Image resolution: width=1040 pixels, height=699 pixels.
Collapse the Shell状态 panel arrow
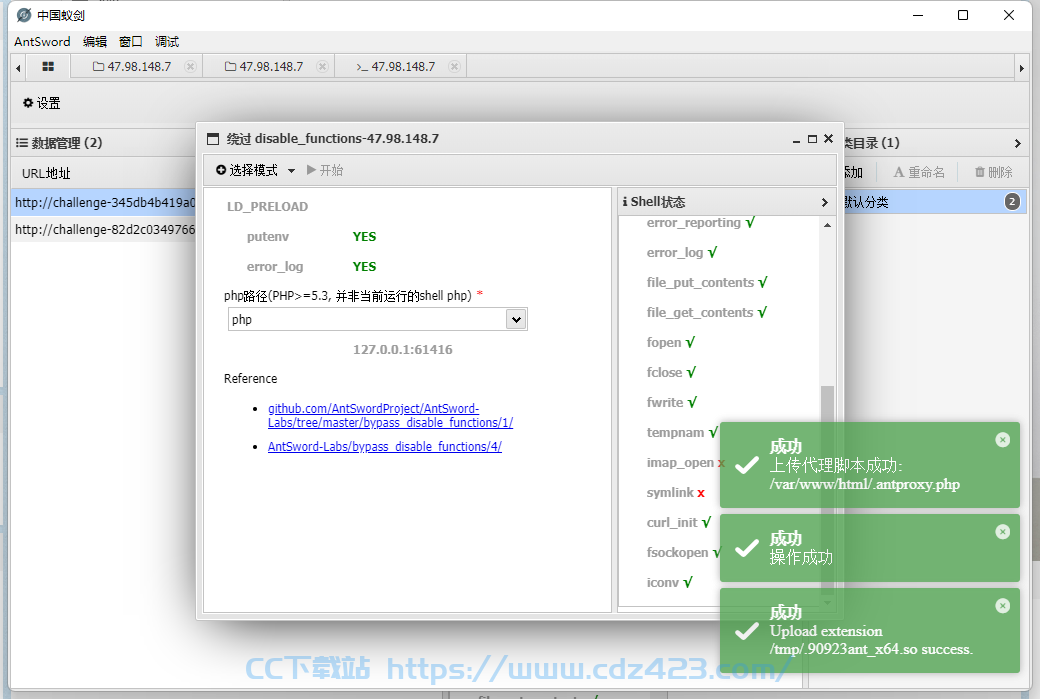[824, 202]
